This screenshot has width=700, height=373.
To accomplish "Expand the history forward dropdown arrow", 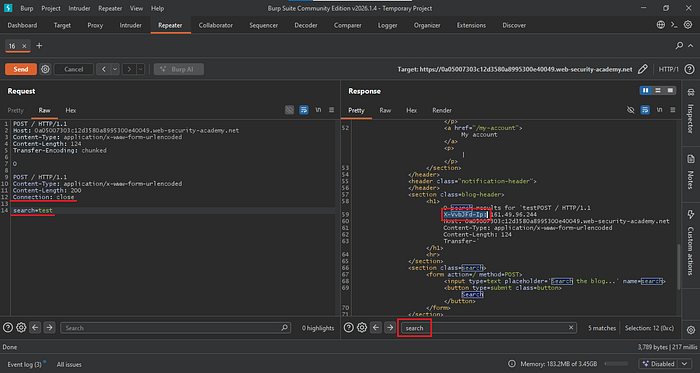I will tap(141, 69).
